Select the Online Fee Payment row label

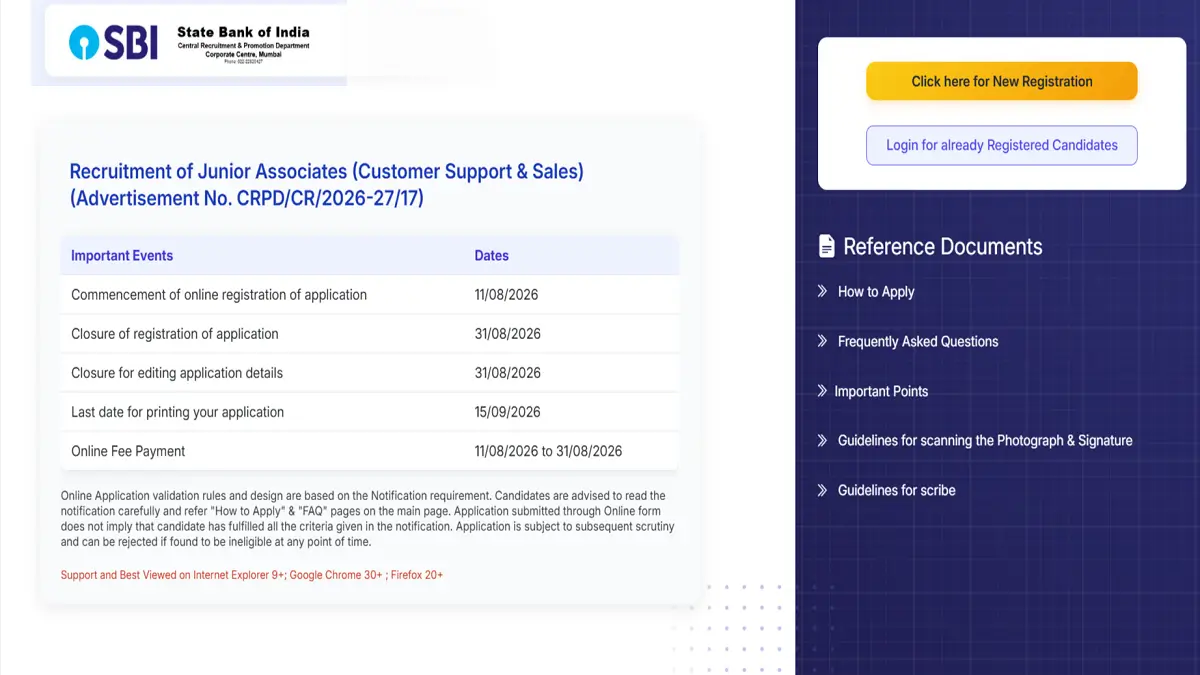tap(128, 451)
